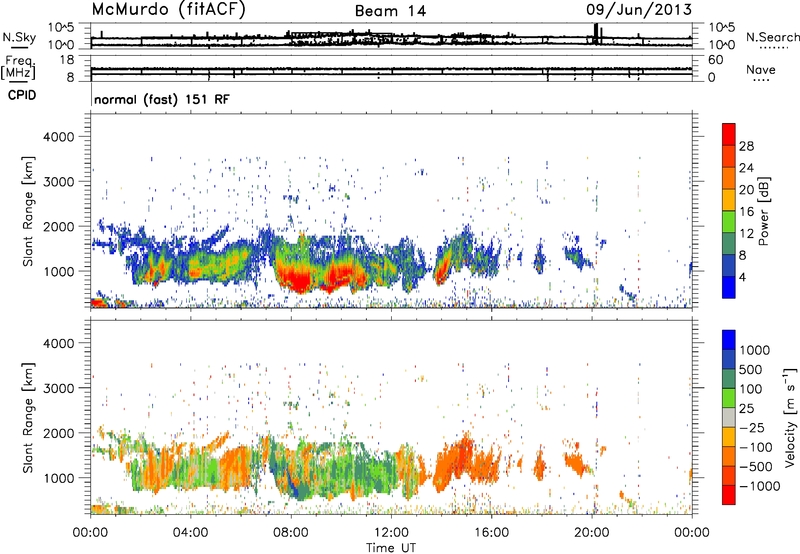Click the '-1000' tick on Velocity colorbar
This screenshot has height=554, width=800.
click(x=760, y=486)
